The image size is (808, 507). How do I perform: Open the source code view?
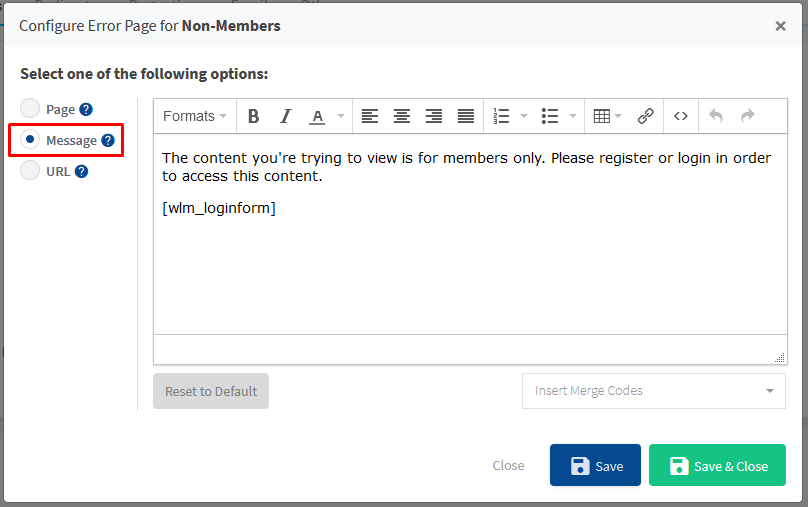pyautogui.click(x=681, y=116)
